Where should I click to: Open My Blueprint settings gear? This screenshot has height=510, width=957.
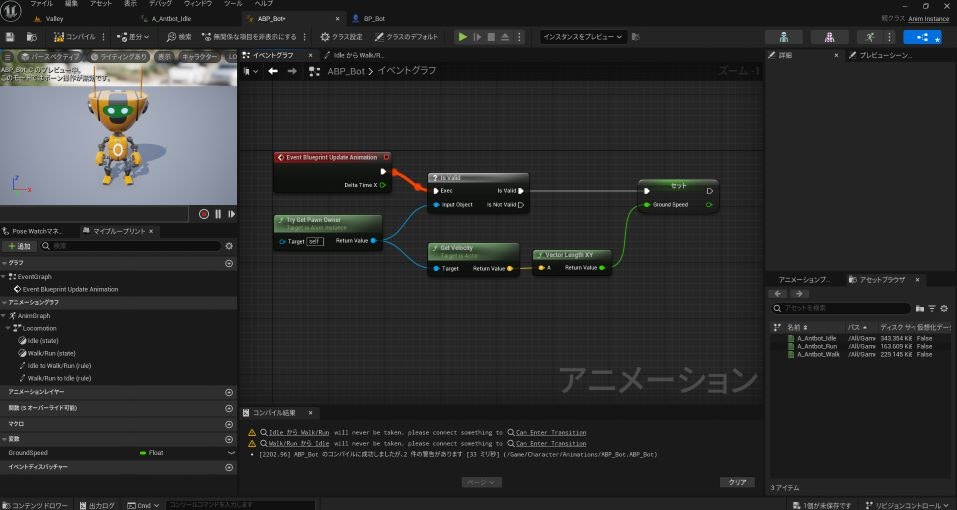229,246
